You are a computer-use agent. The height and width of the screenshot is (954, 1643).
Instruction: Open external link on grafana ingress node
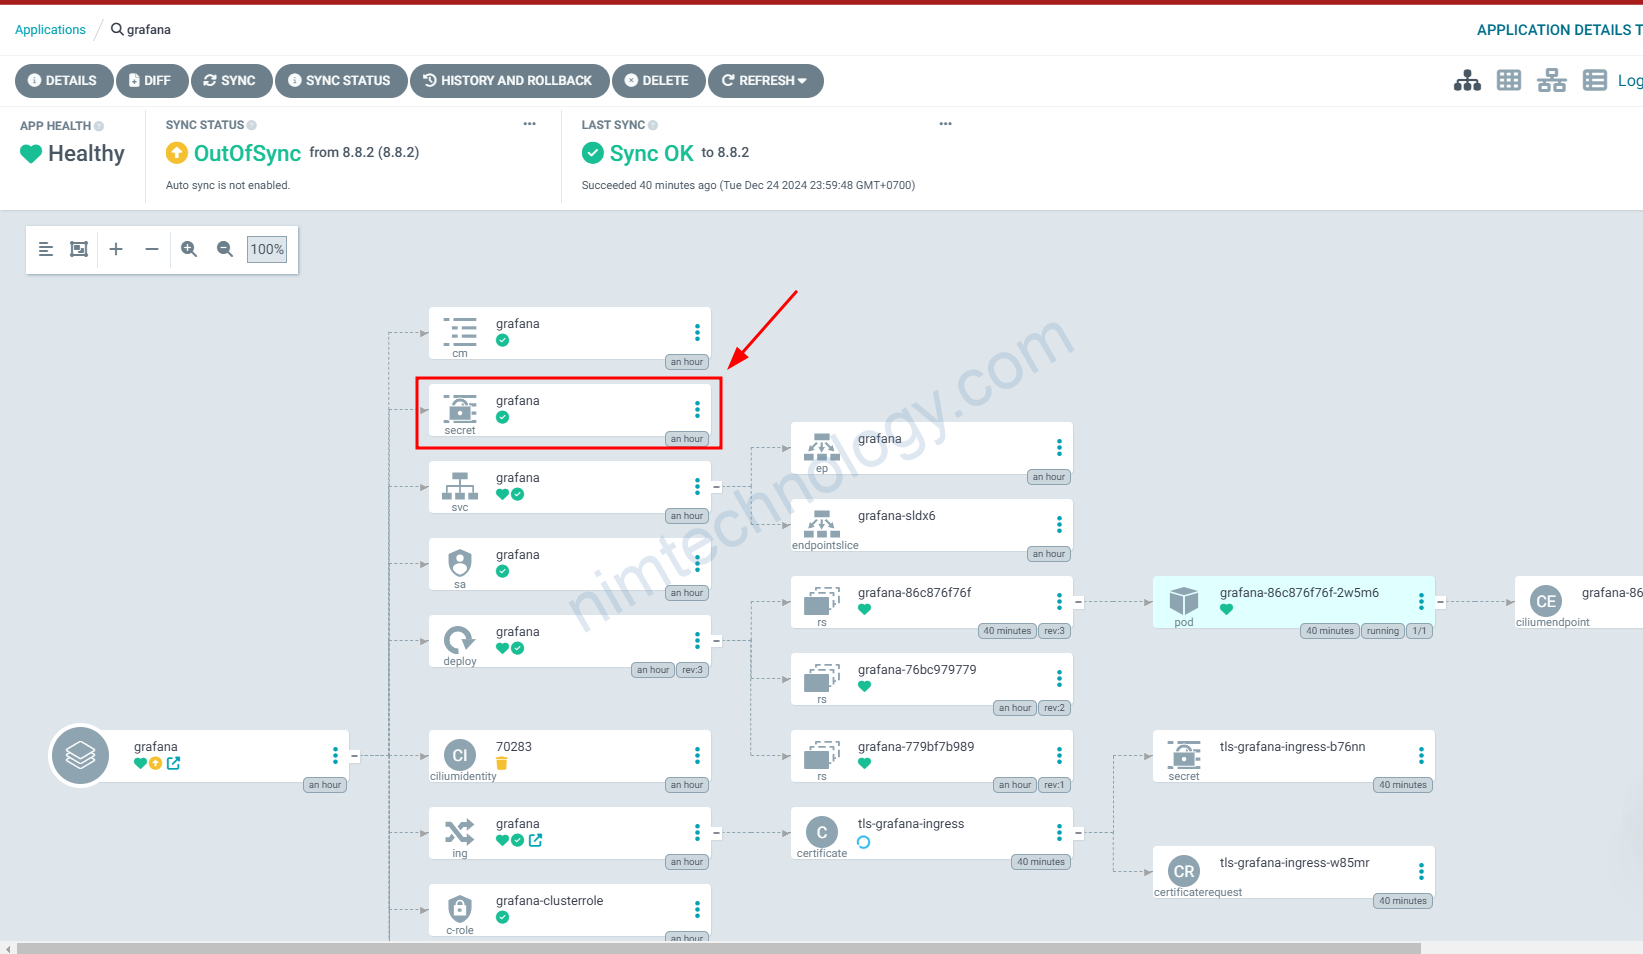tap(536, 840)
